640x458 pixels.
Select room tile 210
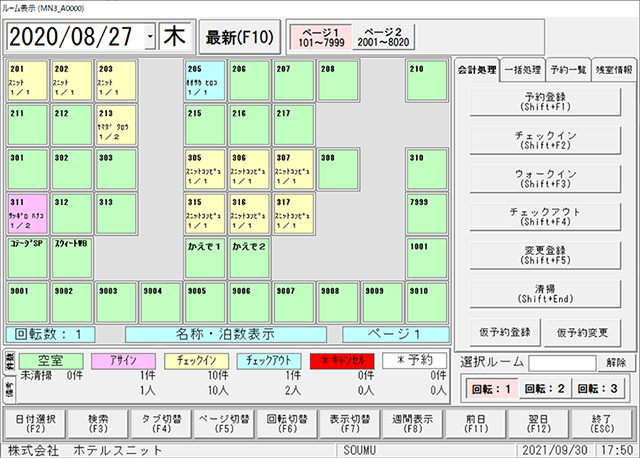click(x=427, y=80)
